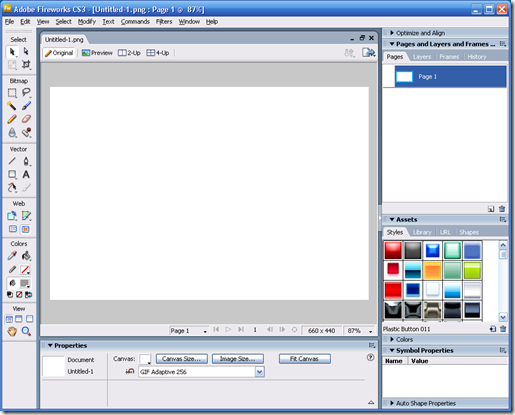Collapse the Symbol Properties panel
Viewport: 515px width, 415px height.
pos(392,350)
